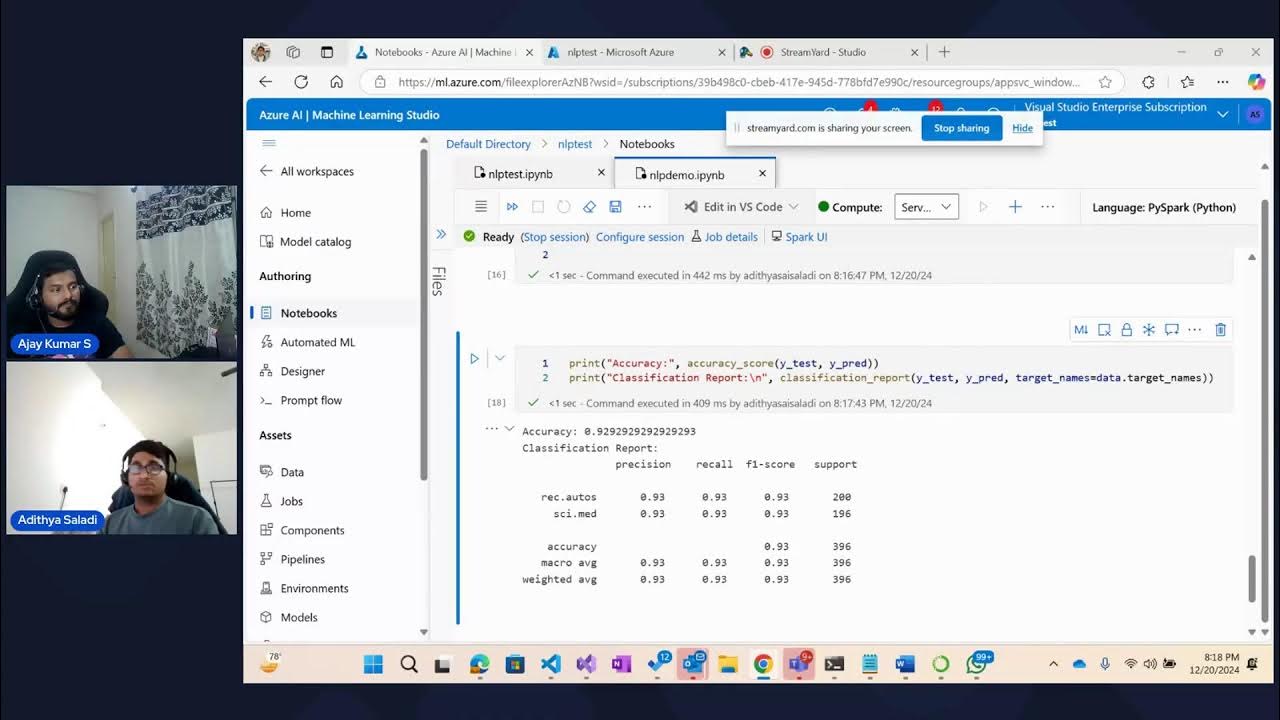The image size is (1280, 720).
Task: Open Google Chrome from the taskbar
Action: pos(763,664)
